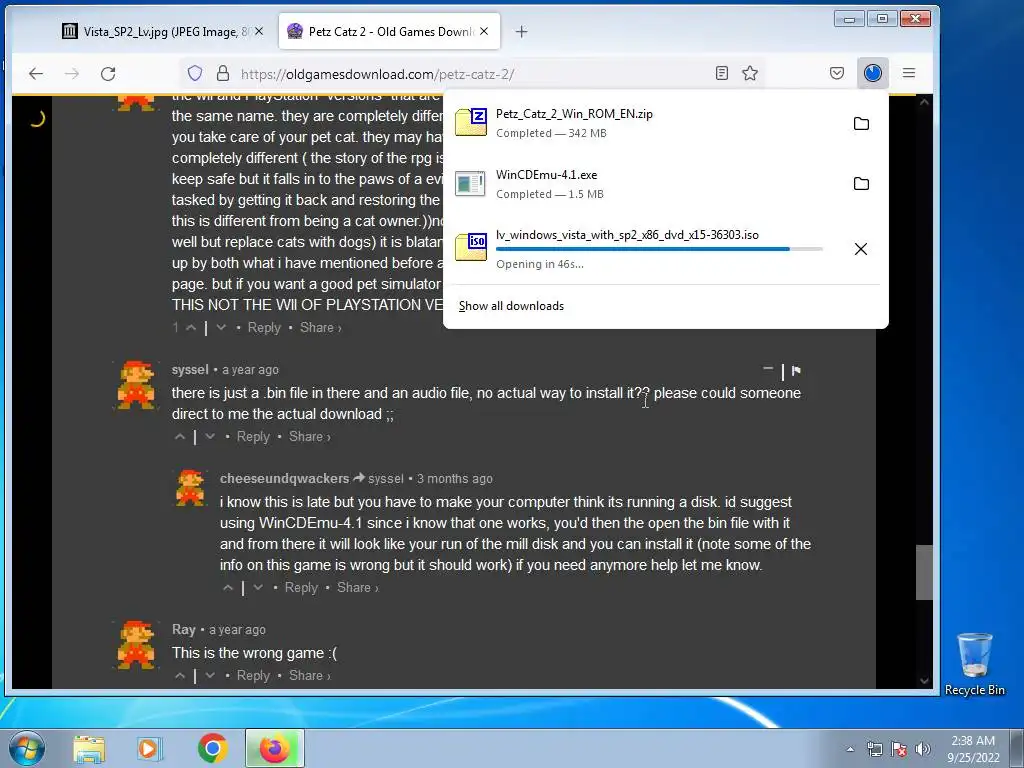Image resolution: width=1024 pixels, height=768 pixels.
Task: Close the Vista_SP2_Lv.jpg tab
Action: point(259,31)
